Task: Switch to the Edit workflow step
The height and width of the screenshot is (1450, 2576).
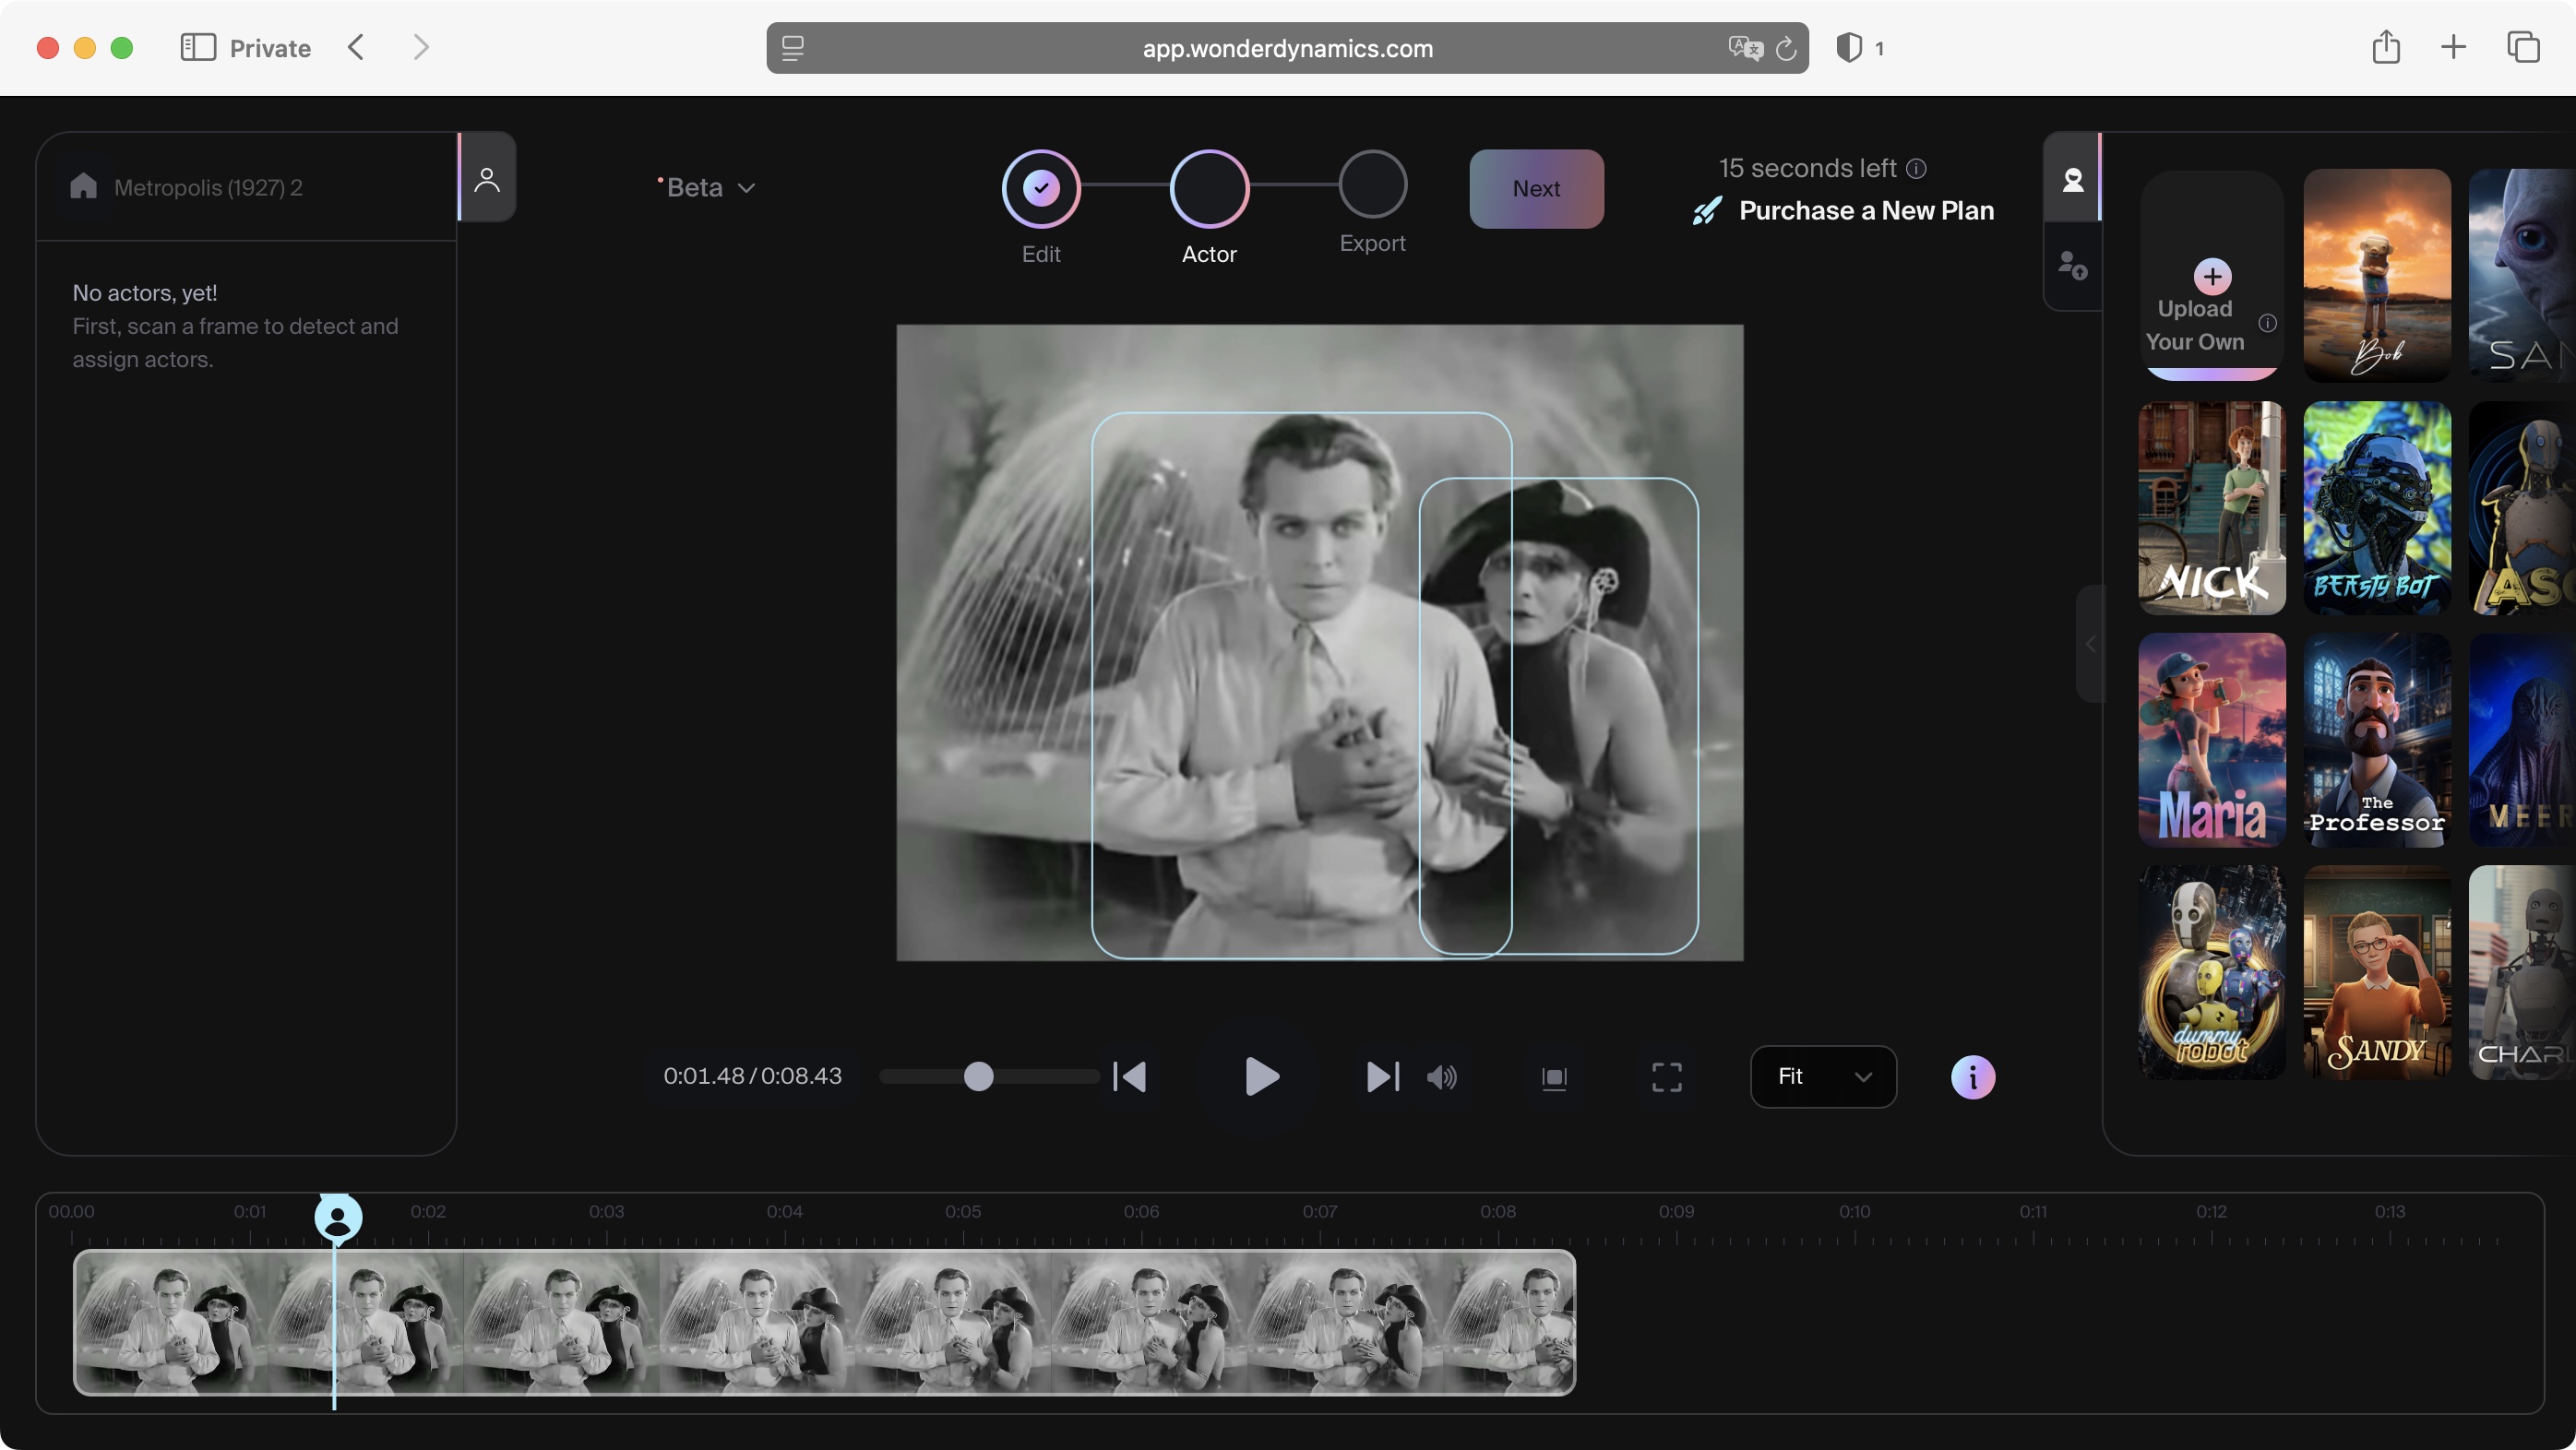Action: point(1040,187)
